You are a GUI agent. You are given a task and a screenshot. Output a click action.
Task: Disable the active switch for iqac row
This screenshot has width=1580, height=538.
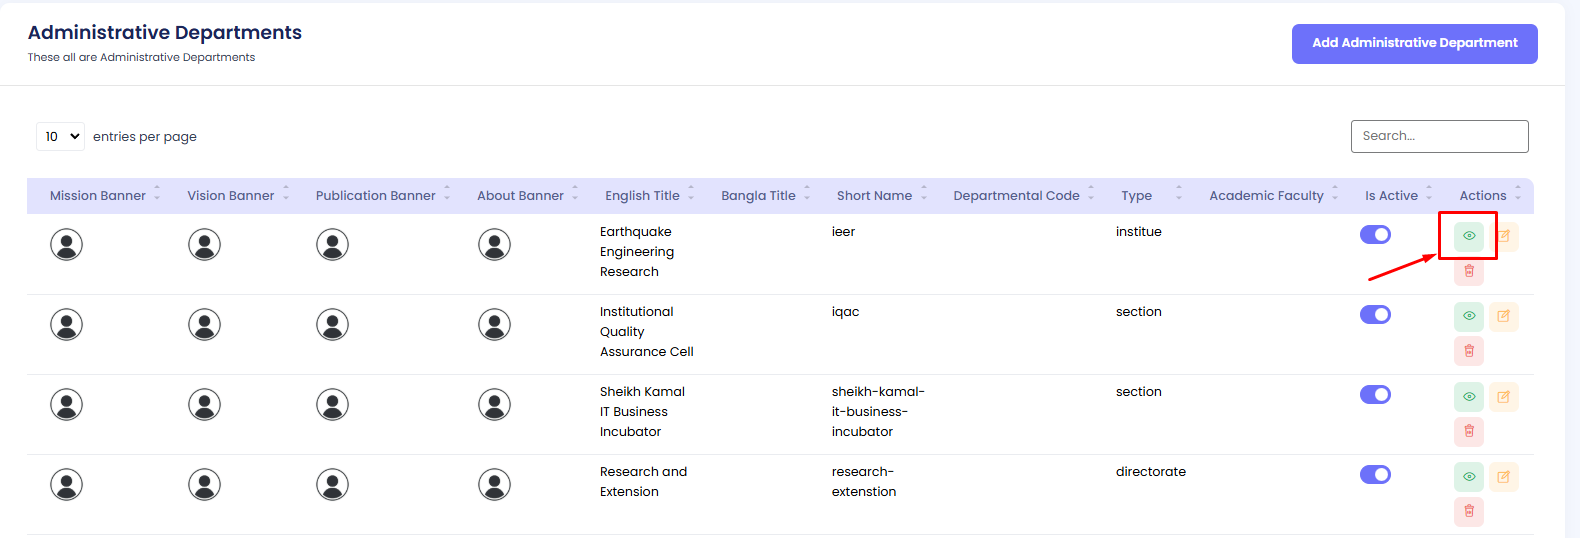(1375, 315)
